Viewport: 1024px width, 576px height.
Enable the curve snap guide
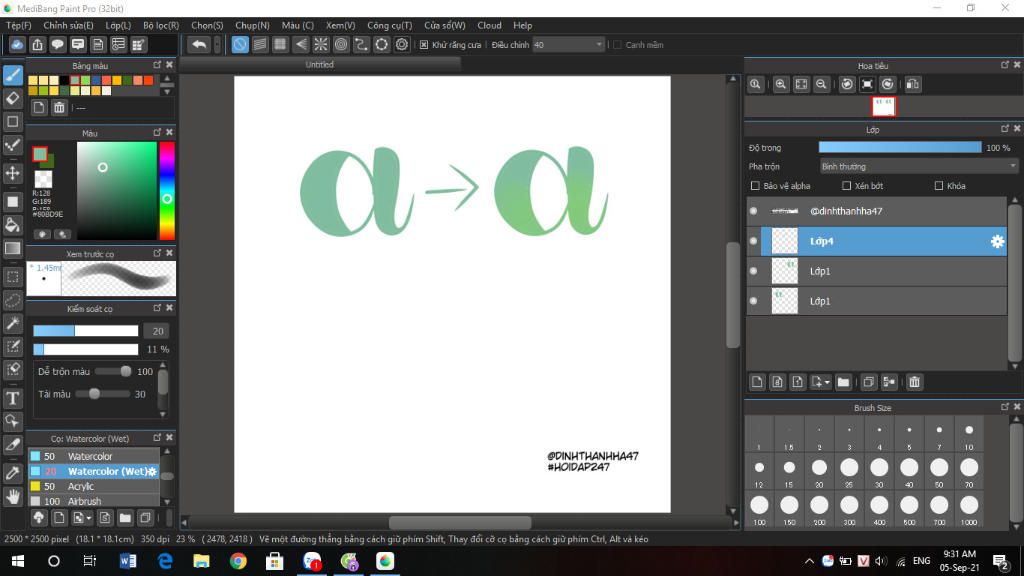pyautogui.click(x=361, y=44)
